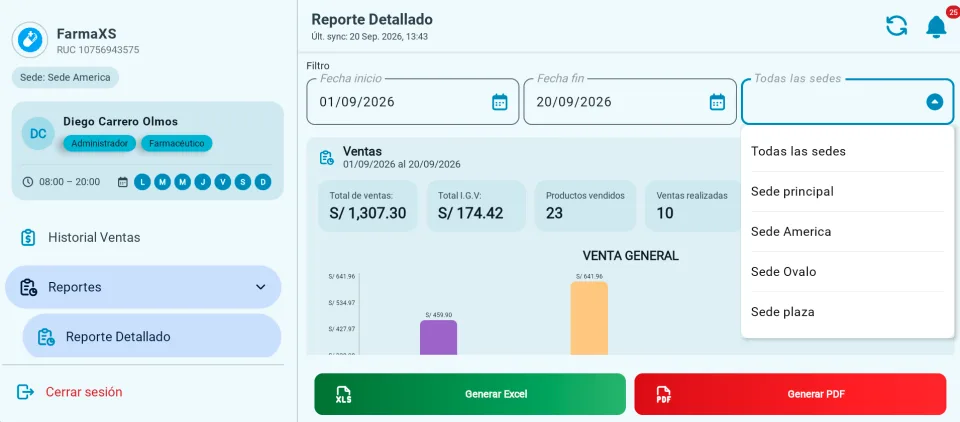
Task: Click the 'Diego Carrero Olmos' name
Action: click(x=121, y=122)
